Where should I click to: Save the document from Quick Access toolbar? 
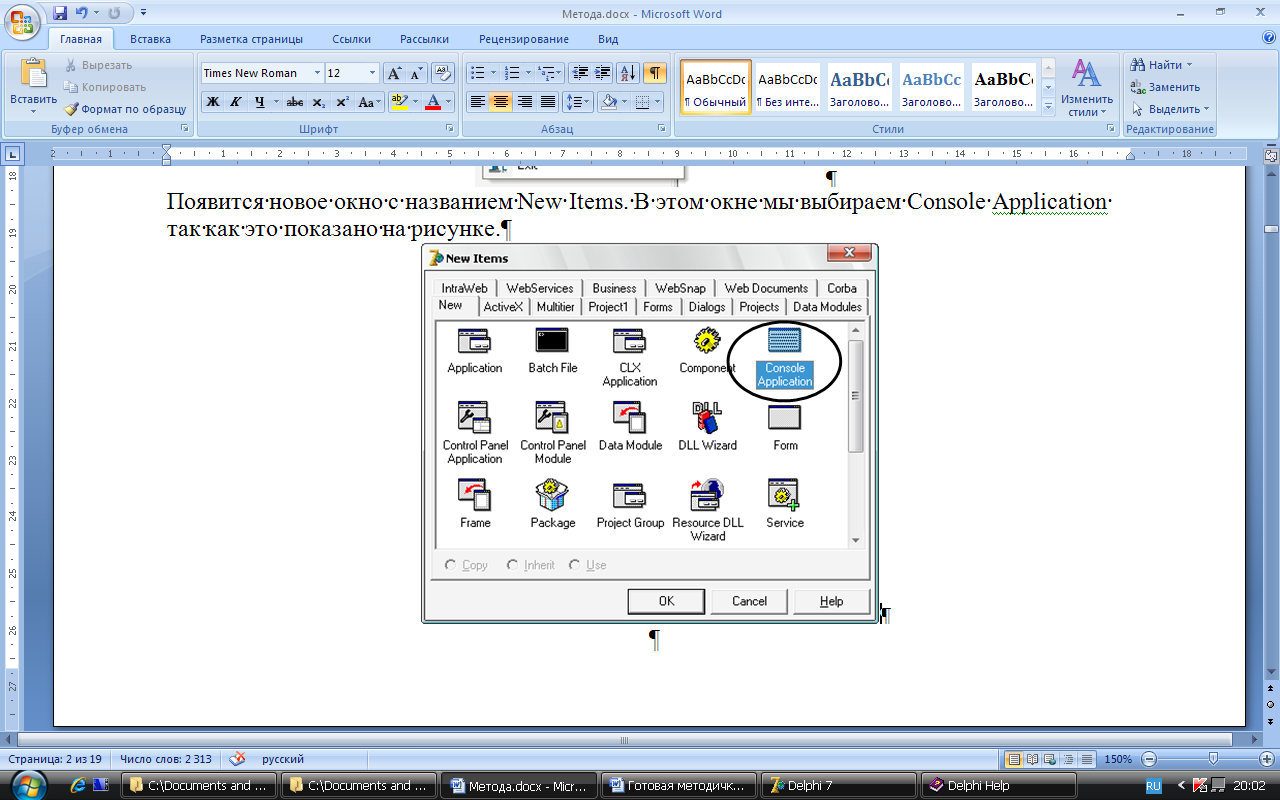tap(60, 13)
